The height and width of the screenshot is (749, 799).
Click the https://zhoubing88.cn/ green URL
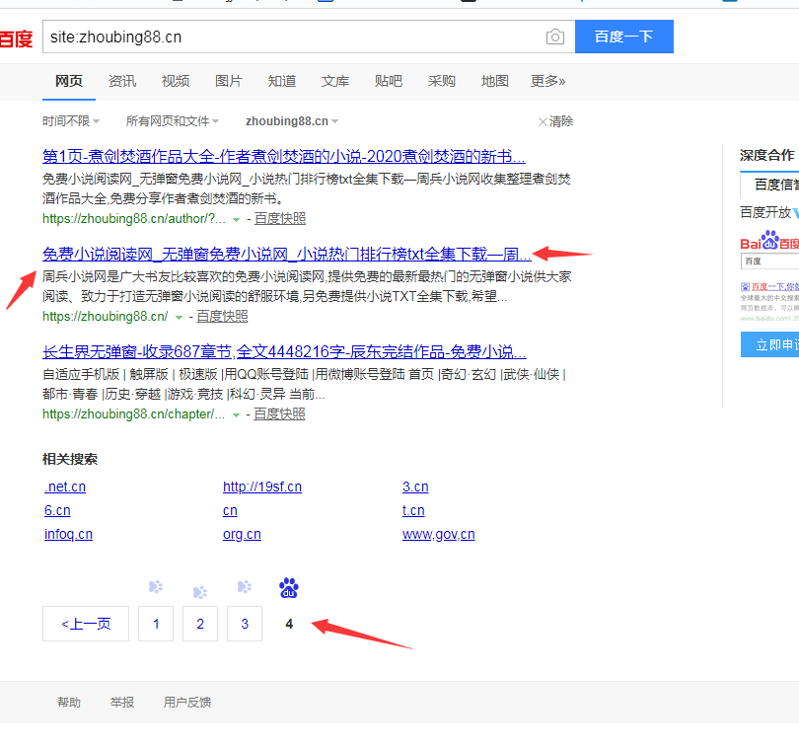(x=105, y=316)
